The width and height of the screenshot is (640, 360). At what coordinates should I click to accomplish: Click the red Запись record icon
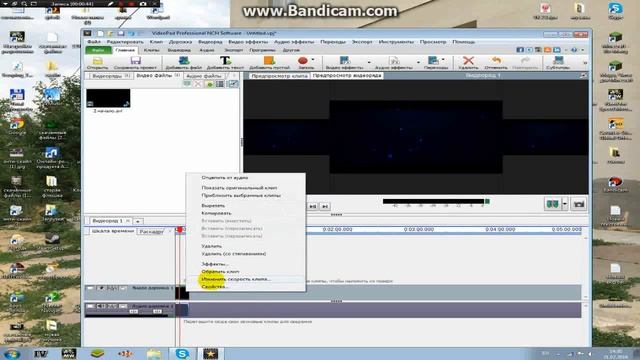(303, 61)
